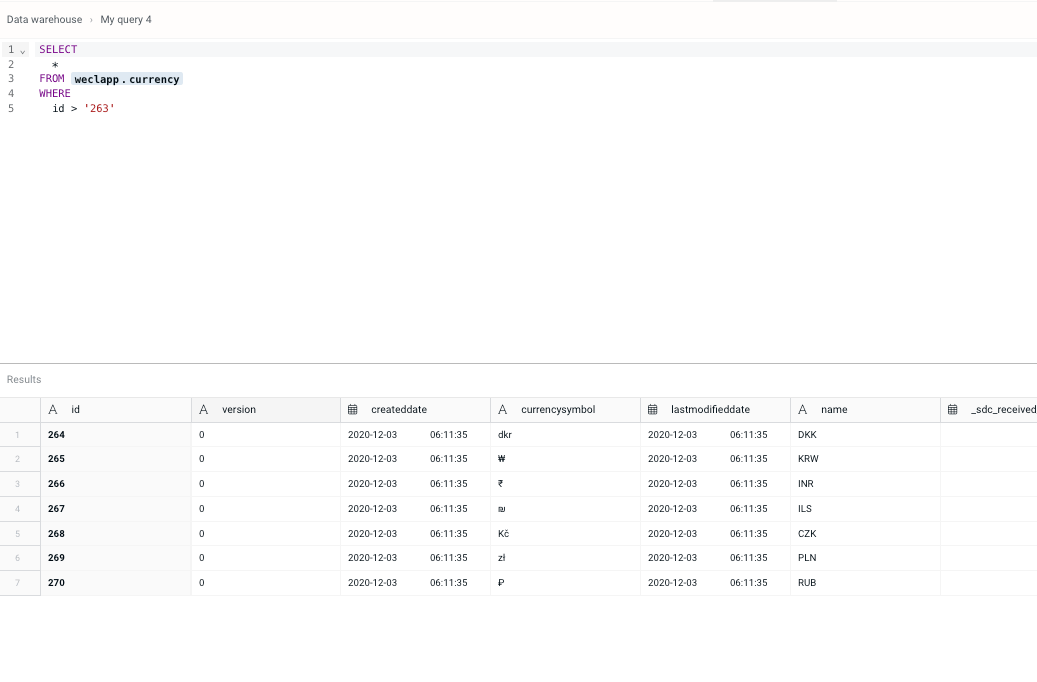Select createddate cell in the CZK row
The image size is (1037, 682).
(x=415, y=534)
